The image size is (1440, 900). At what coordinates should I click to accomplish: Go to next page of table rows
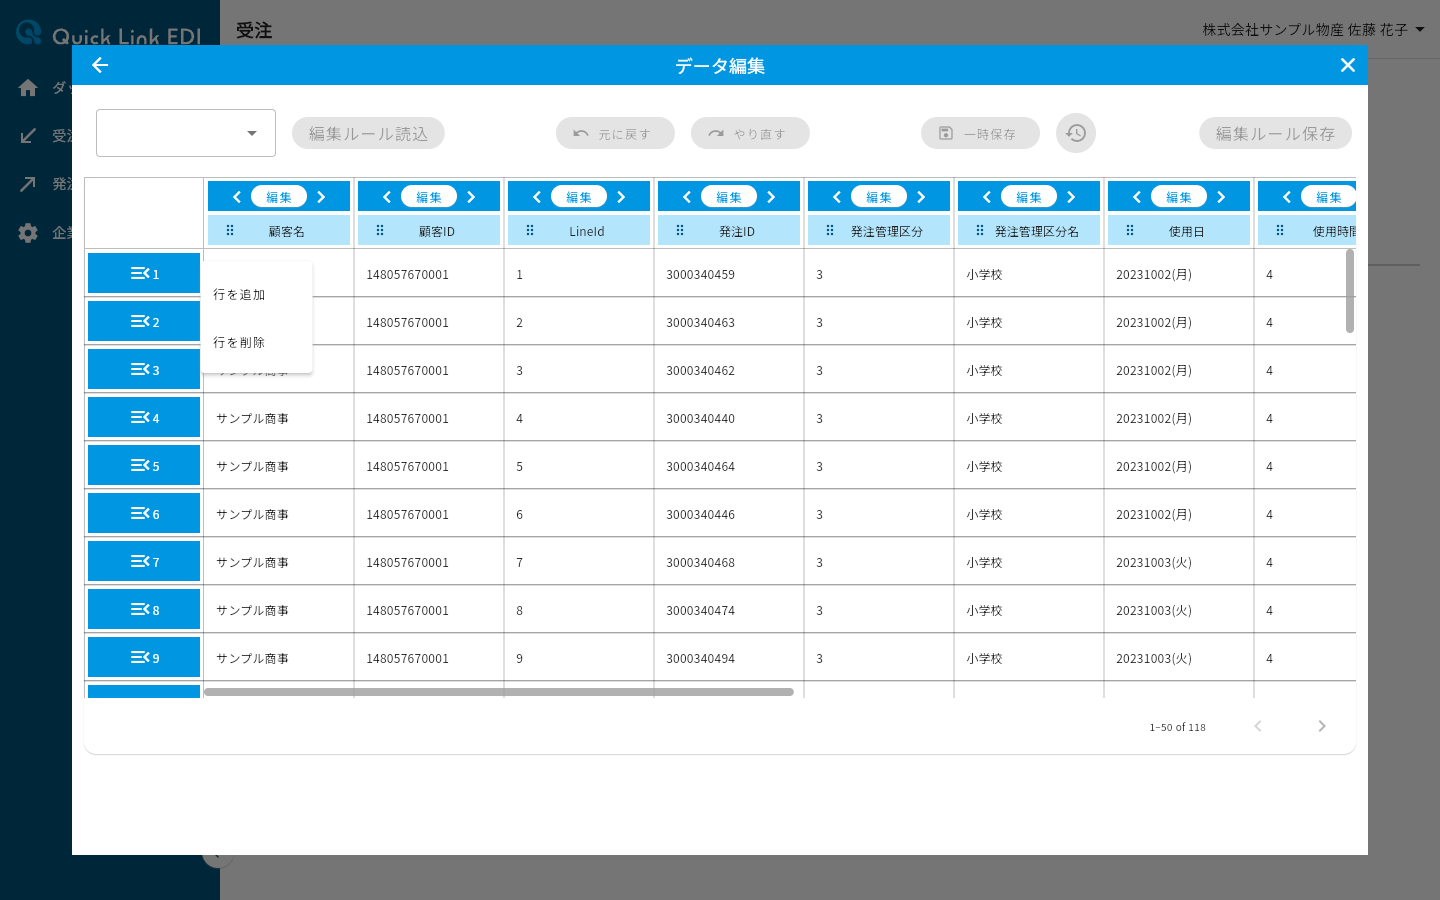point(1322,726)
